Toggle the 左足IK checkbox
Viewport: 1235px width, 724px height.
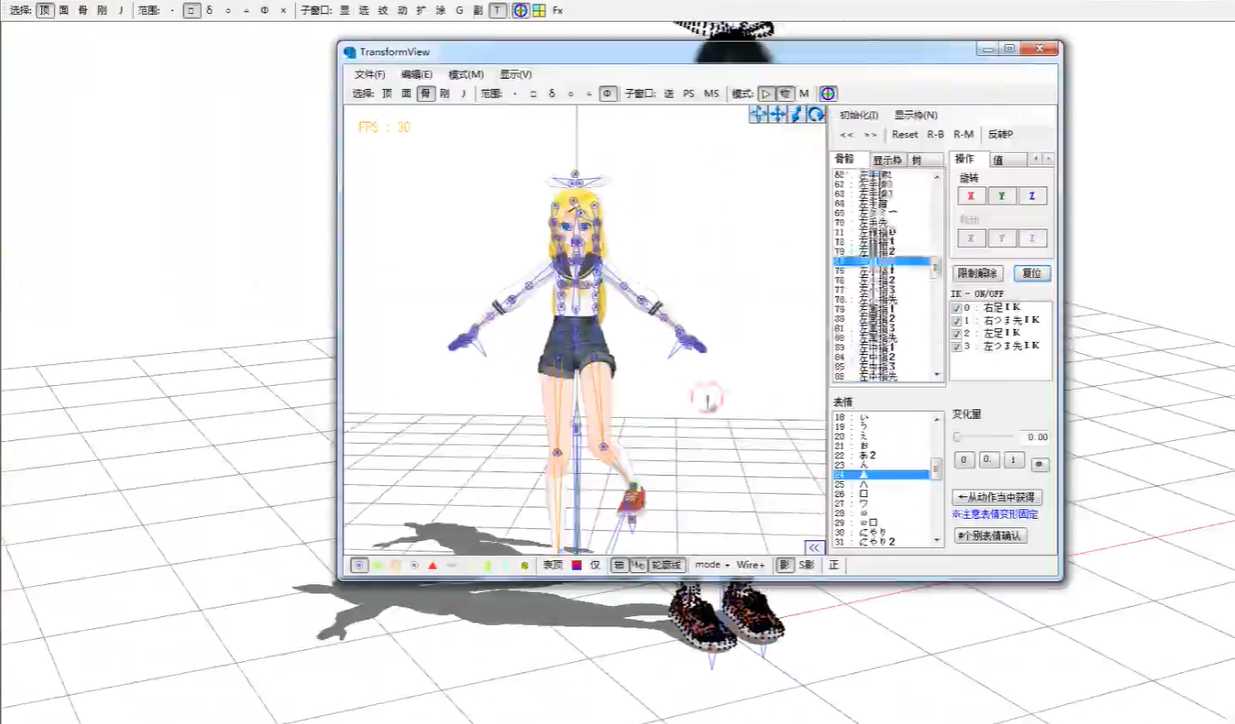click(x=958, y=333)
